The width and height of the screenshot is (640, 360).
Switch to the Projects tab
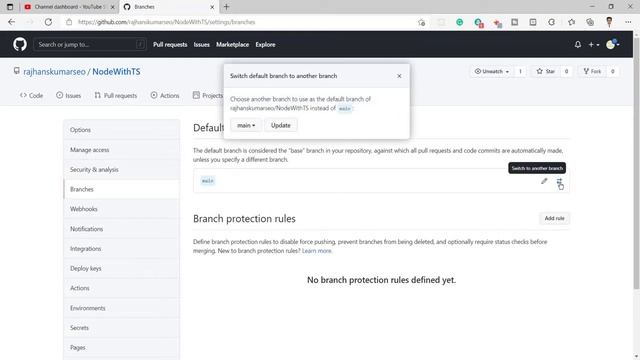(x=208, y=95)
